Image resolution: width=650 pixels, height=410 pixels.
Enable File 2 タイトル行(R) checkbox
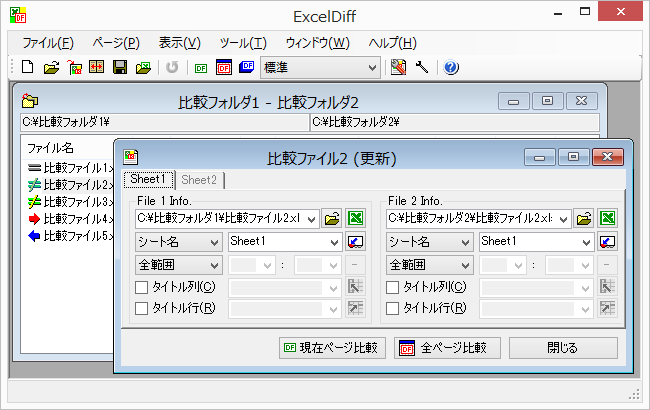392,308
